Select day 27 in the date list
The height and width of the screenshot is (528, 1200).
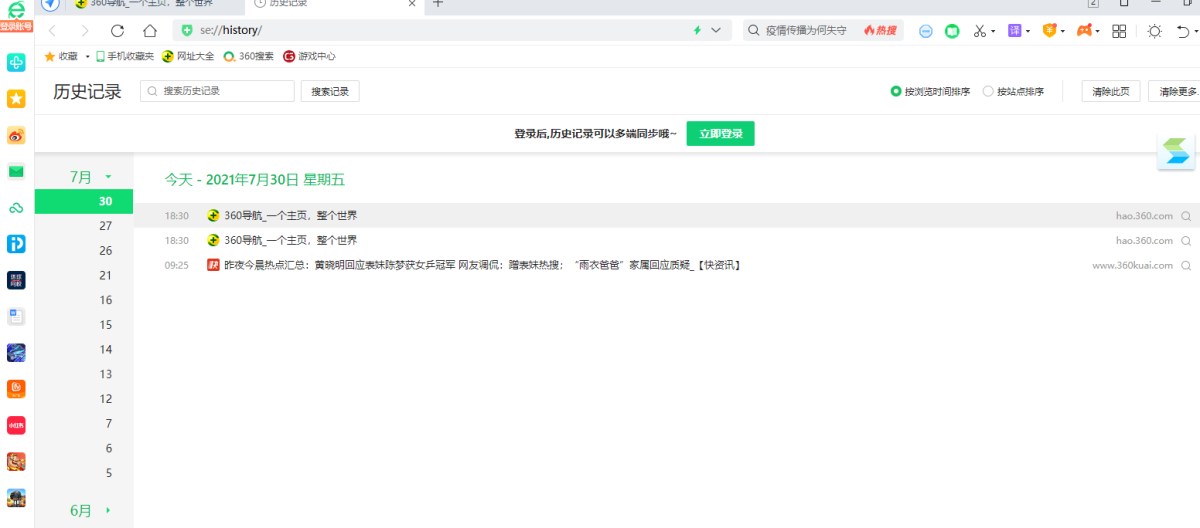click(x=105, y=226)
